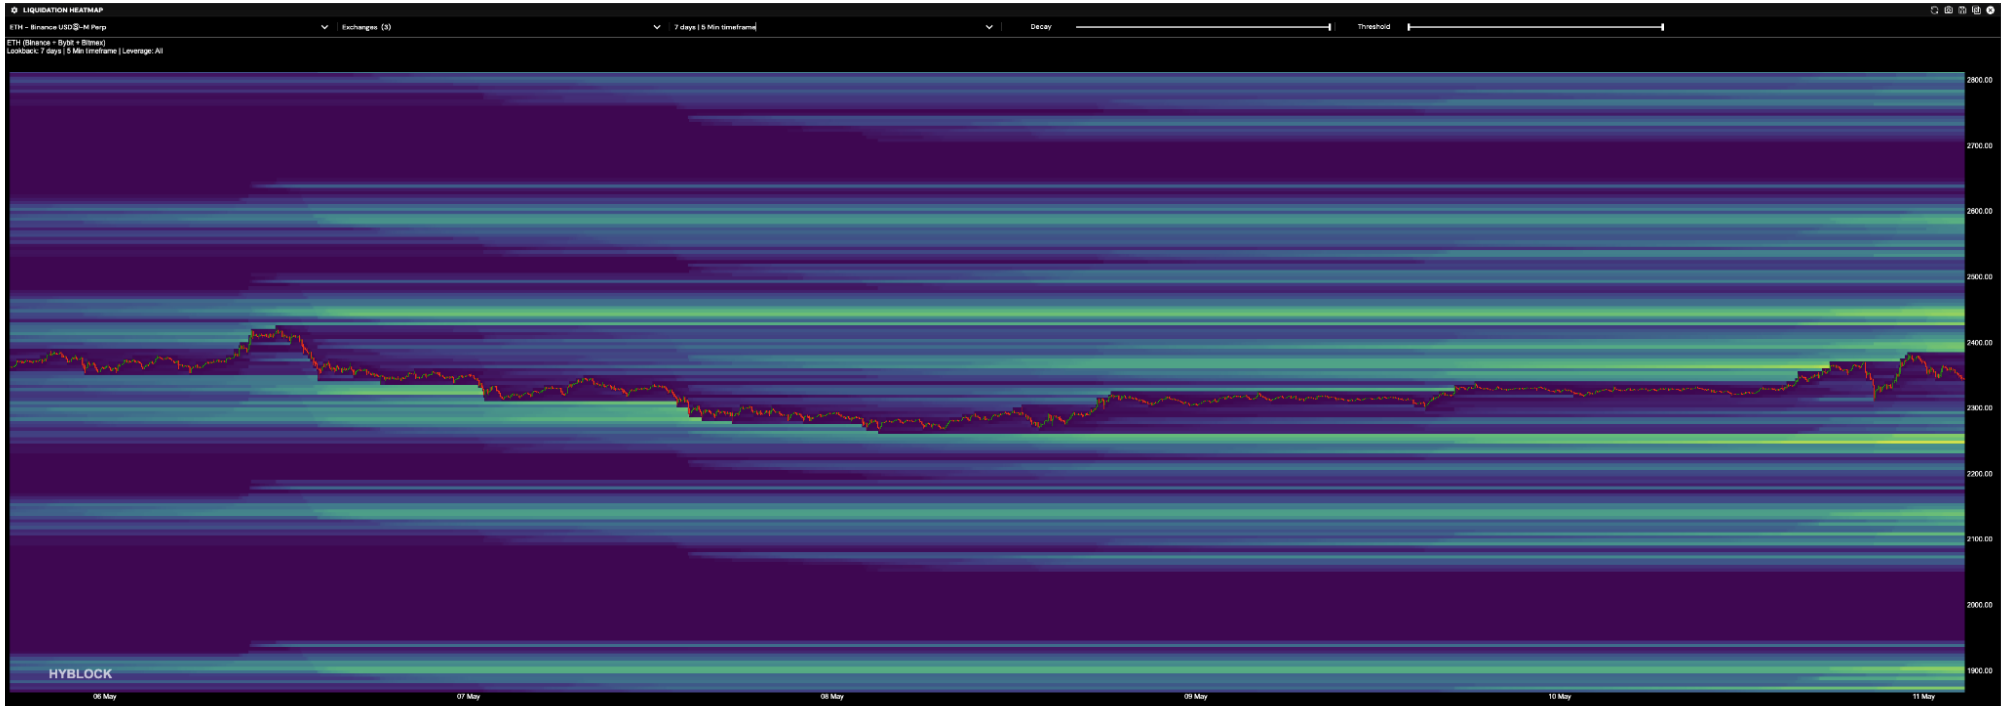Click the "06 May" date axis label
Screen dimensions: 2002x706
pyautogui.click(x=105, y=697)
